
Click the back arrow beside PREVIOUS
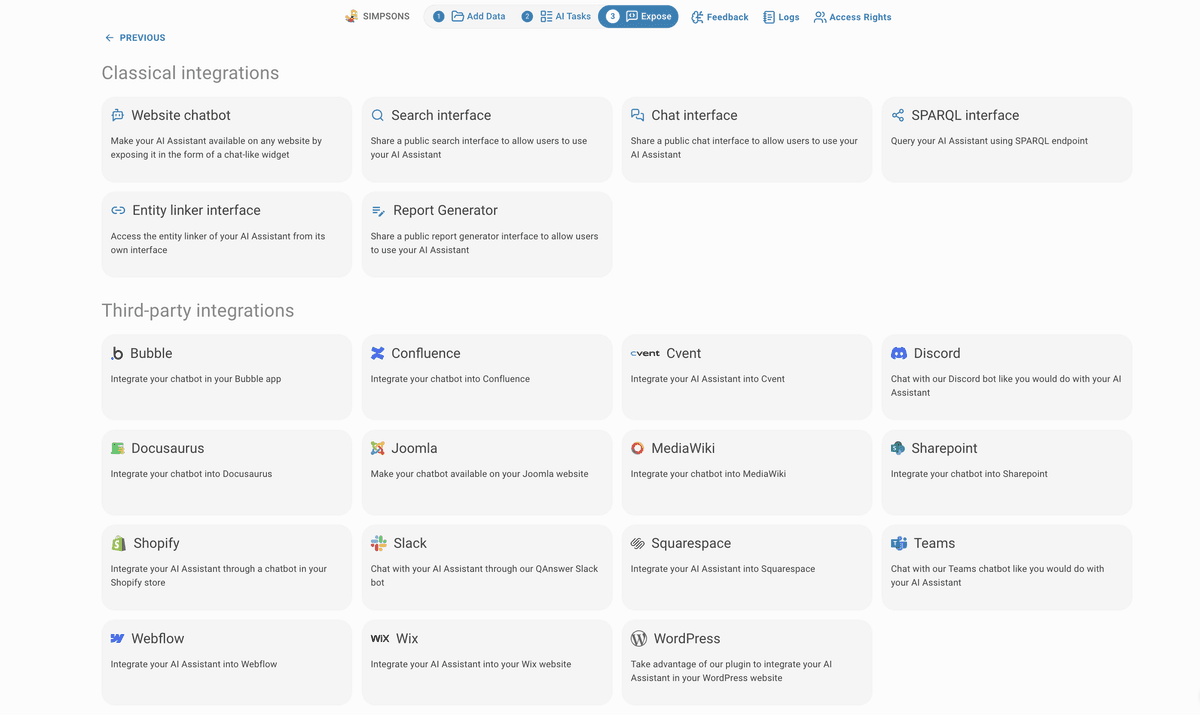pos(109,38)
